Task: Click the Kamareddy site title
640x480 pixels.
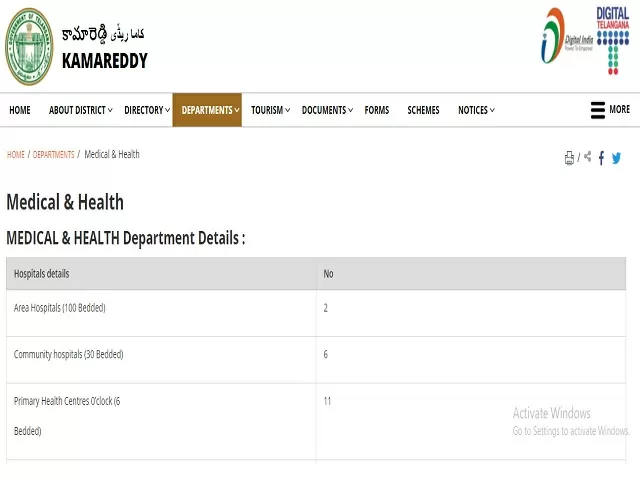Action: coord(104,61)
